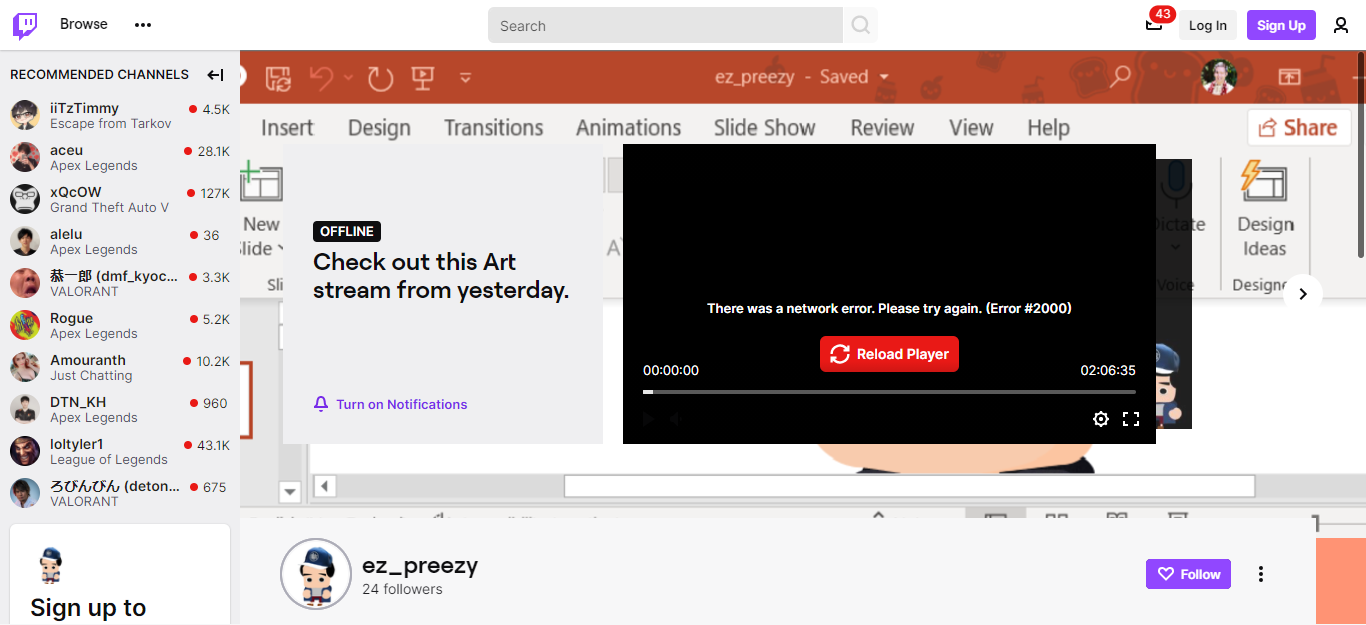The width and height of the screenshot is (1366, 625).
Task: Select the Transitions ribbon tab
Action: [494, 128]
